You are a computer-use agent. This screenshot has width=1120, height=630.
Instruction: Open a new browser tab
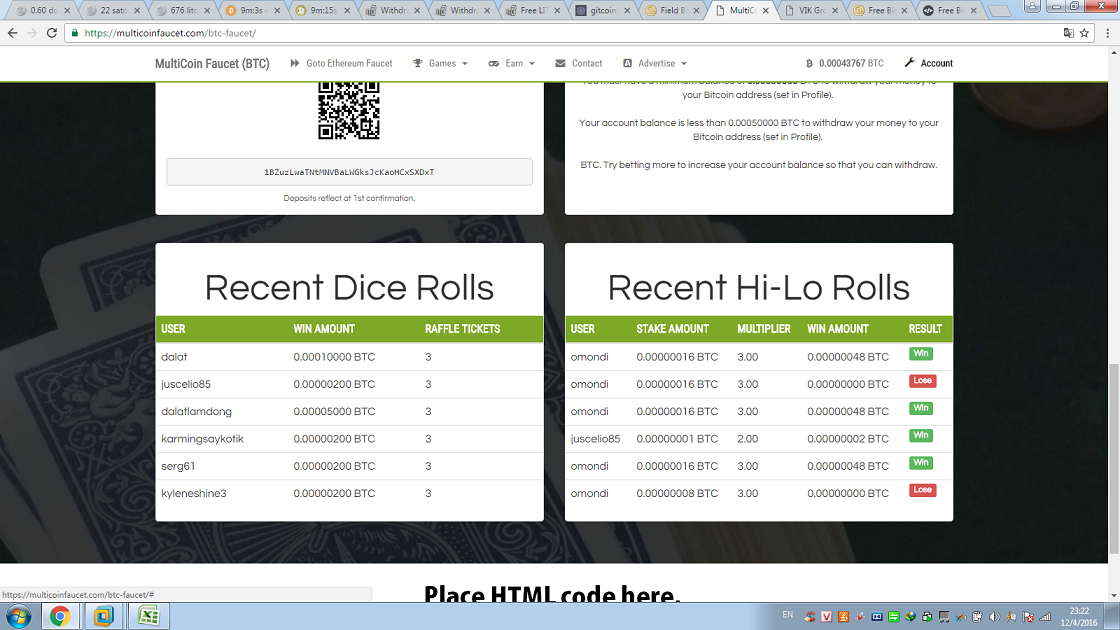999,11
